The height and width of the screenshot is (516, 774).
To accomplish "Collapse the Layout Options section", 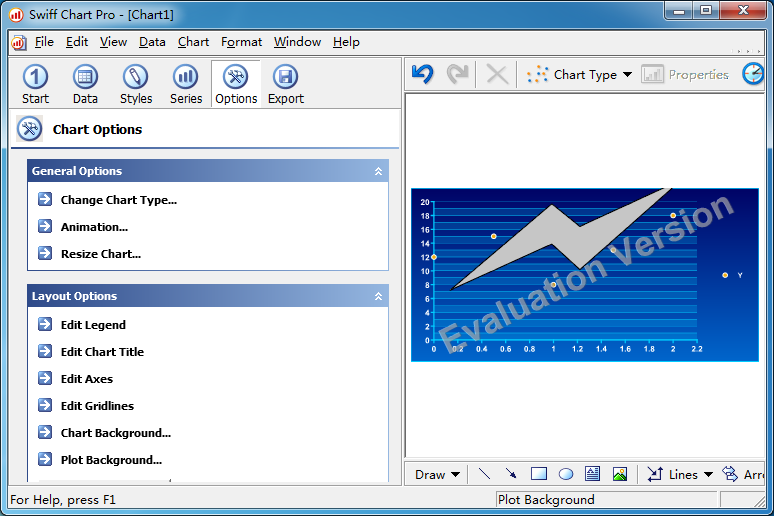I will coord(378,296).
